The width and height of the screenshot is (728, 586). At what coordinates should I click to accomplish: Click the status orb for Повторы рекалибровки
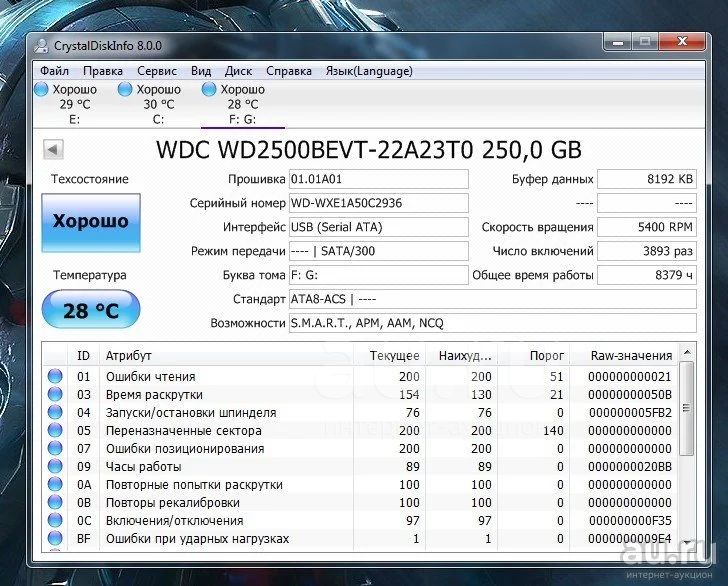(55, 502)
